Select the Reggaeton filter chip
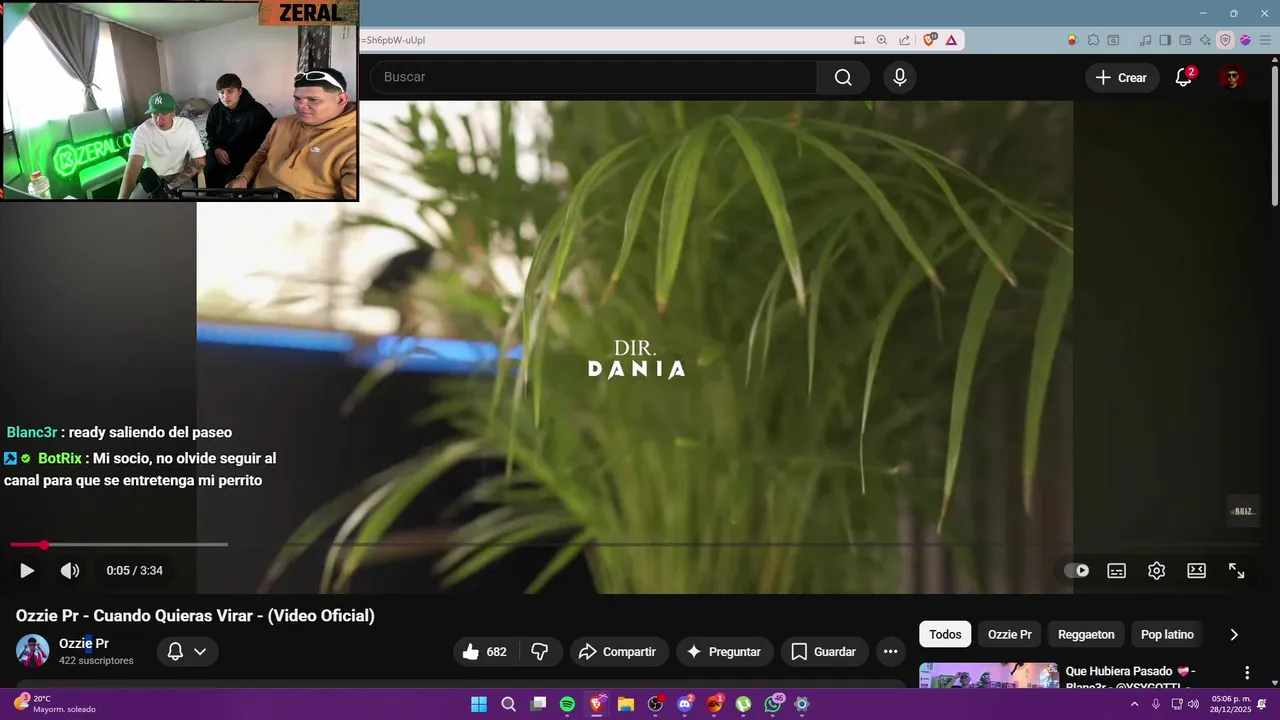1280x720 pixels. click(x=1086, y=634)
